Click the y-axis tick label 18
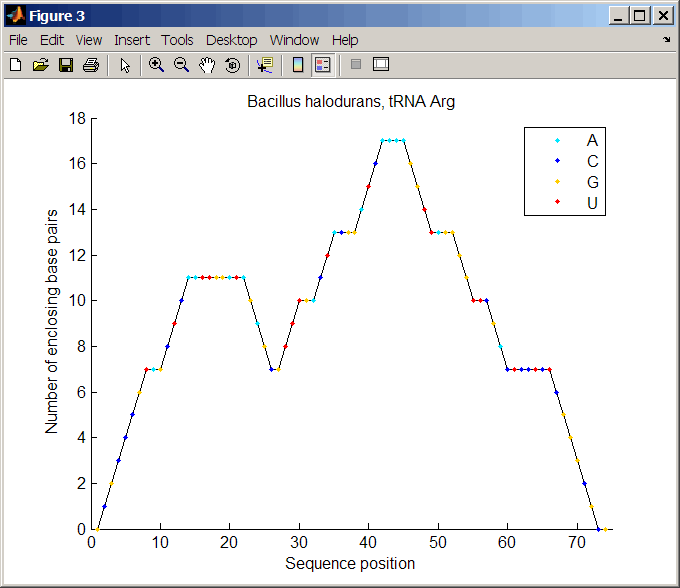Image resolution: width=680 pixels, height=588 pixels. [x=77, y=118]
